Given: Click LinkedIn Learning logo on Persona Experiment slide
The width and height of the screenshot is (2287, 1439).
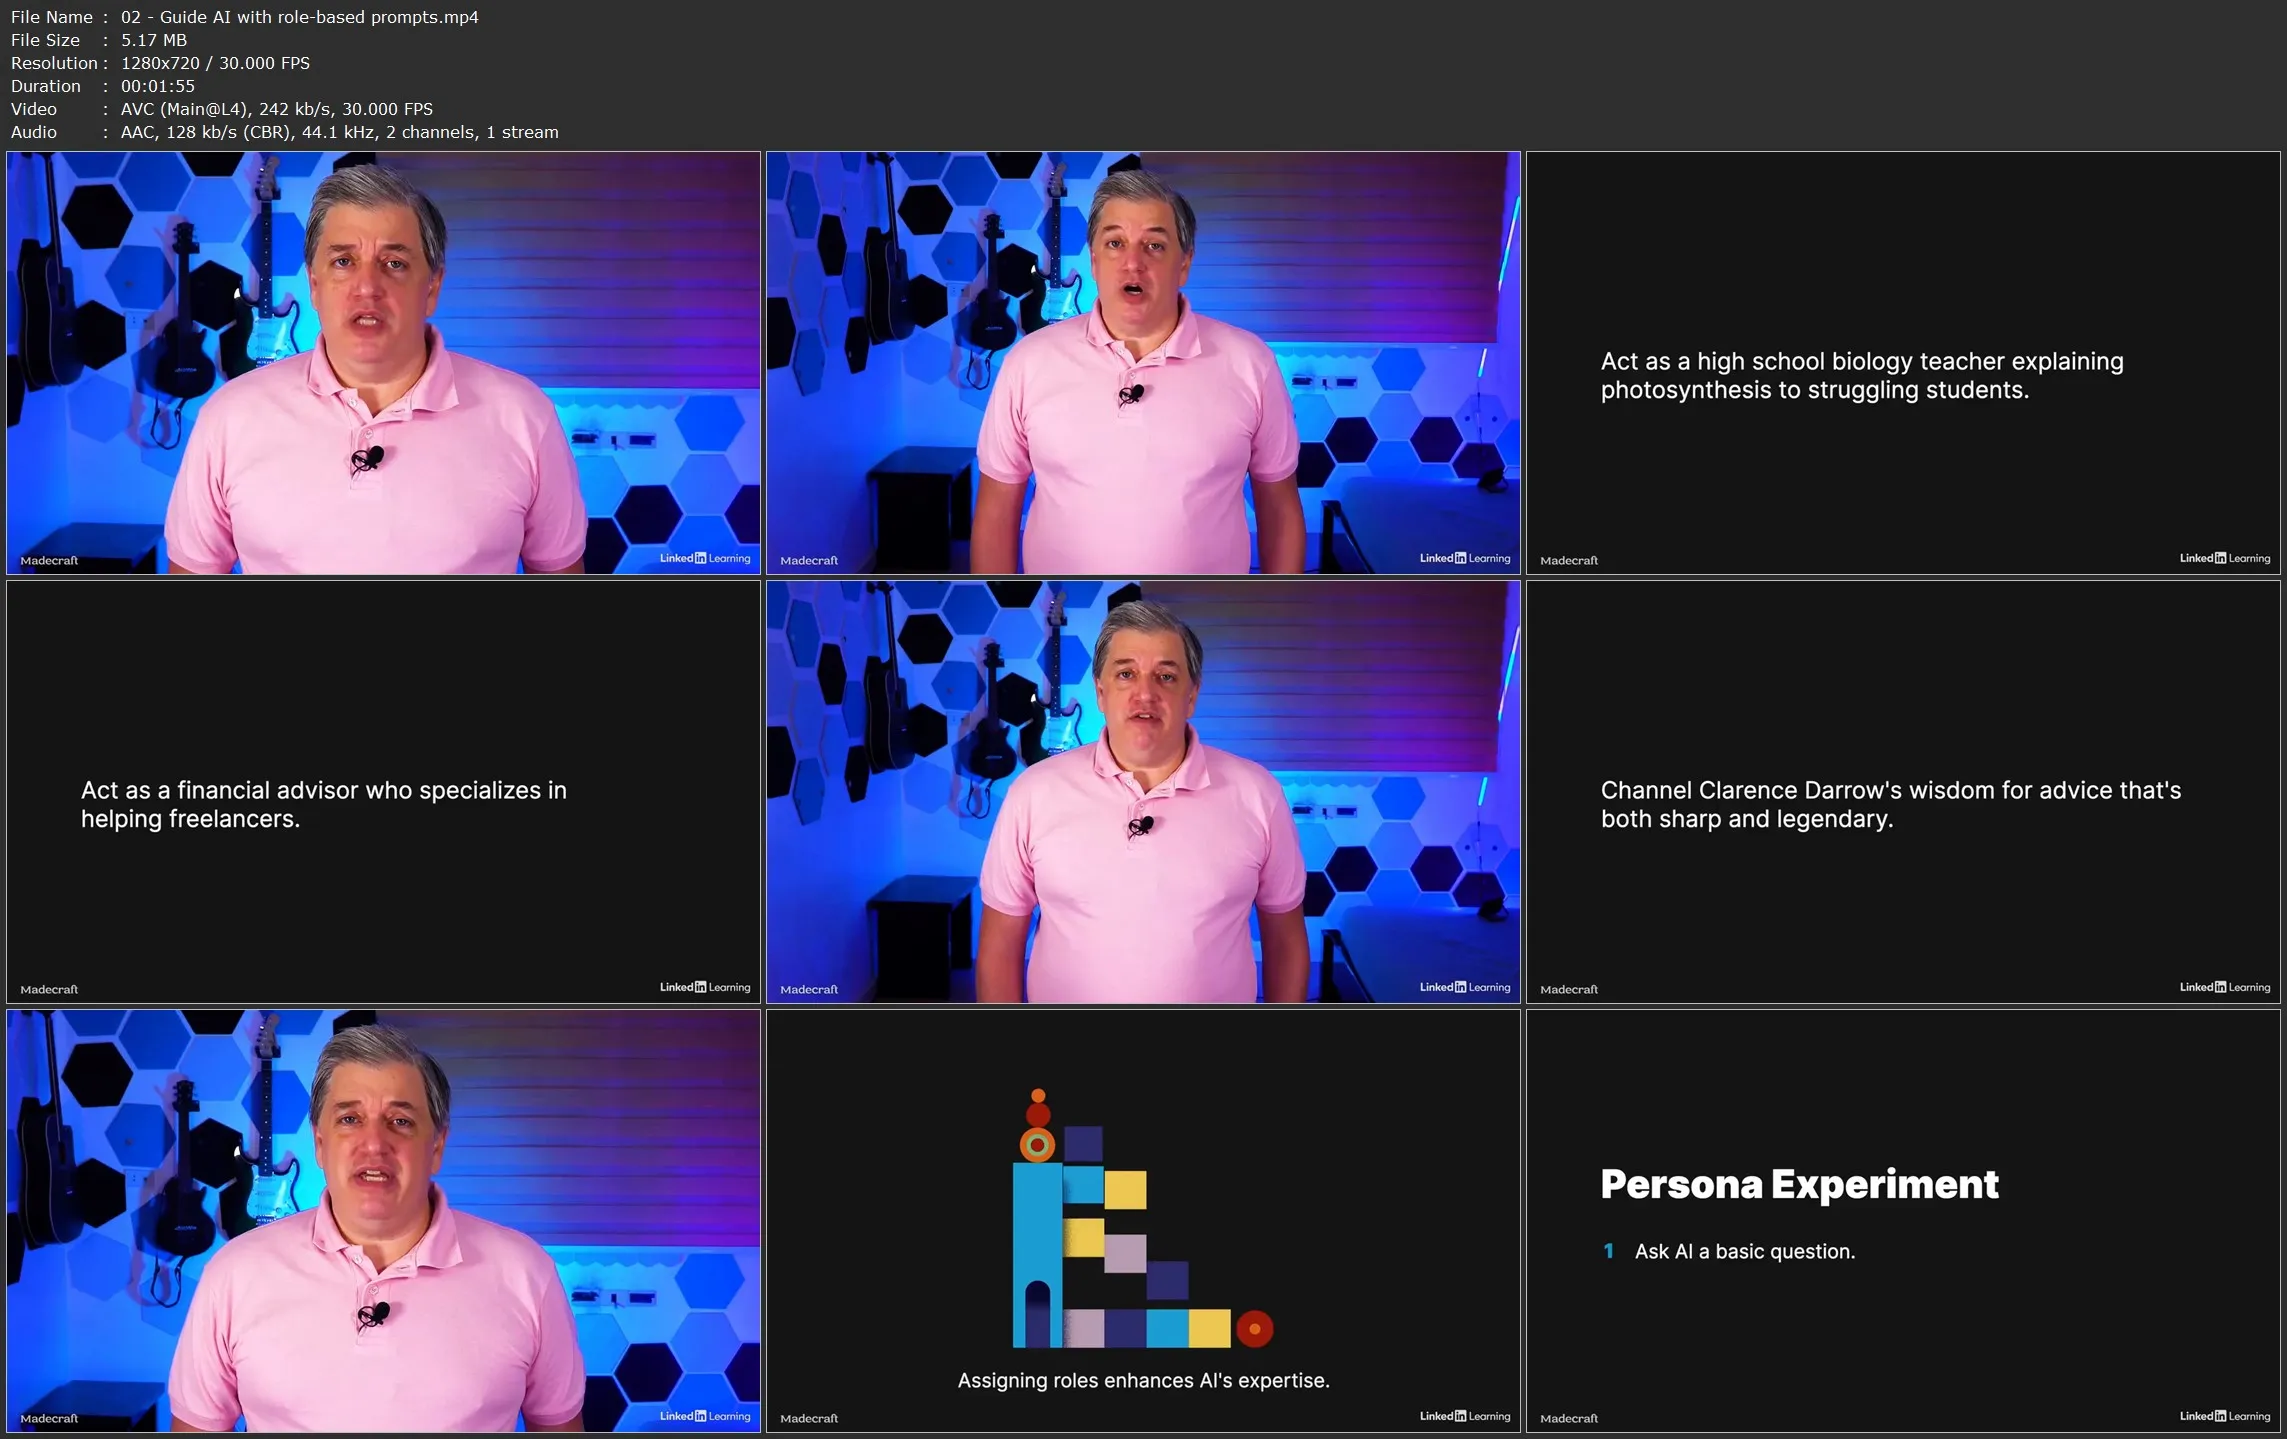Looking at the screenshot, I should pos(2224,1416).
